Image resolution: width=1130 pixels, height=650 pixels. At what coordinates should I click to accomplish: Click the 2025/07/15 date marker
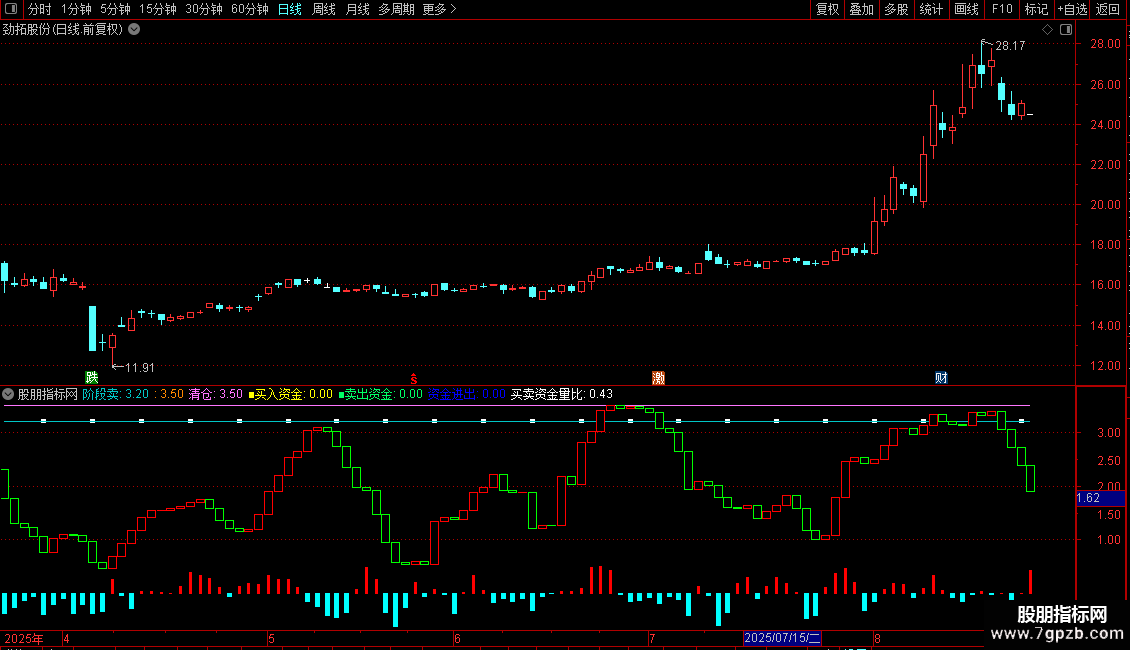tap(782, 638)
